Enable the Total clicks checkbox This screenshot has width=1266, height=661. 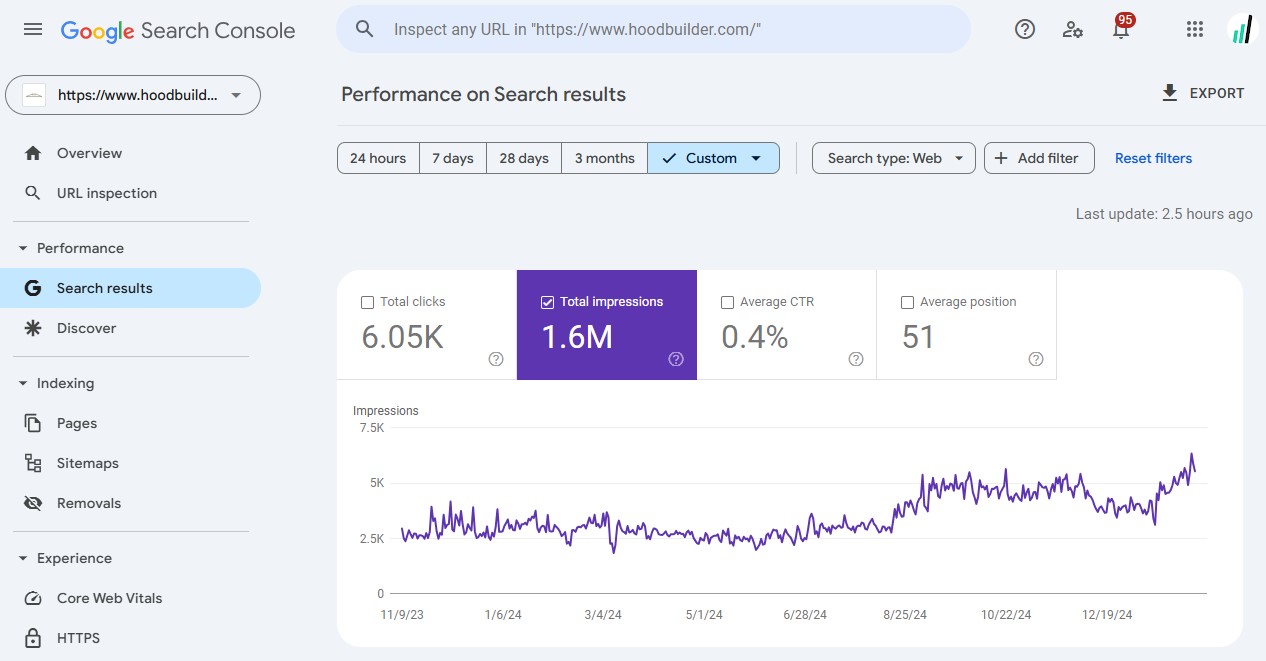pos(367,302)
